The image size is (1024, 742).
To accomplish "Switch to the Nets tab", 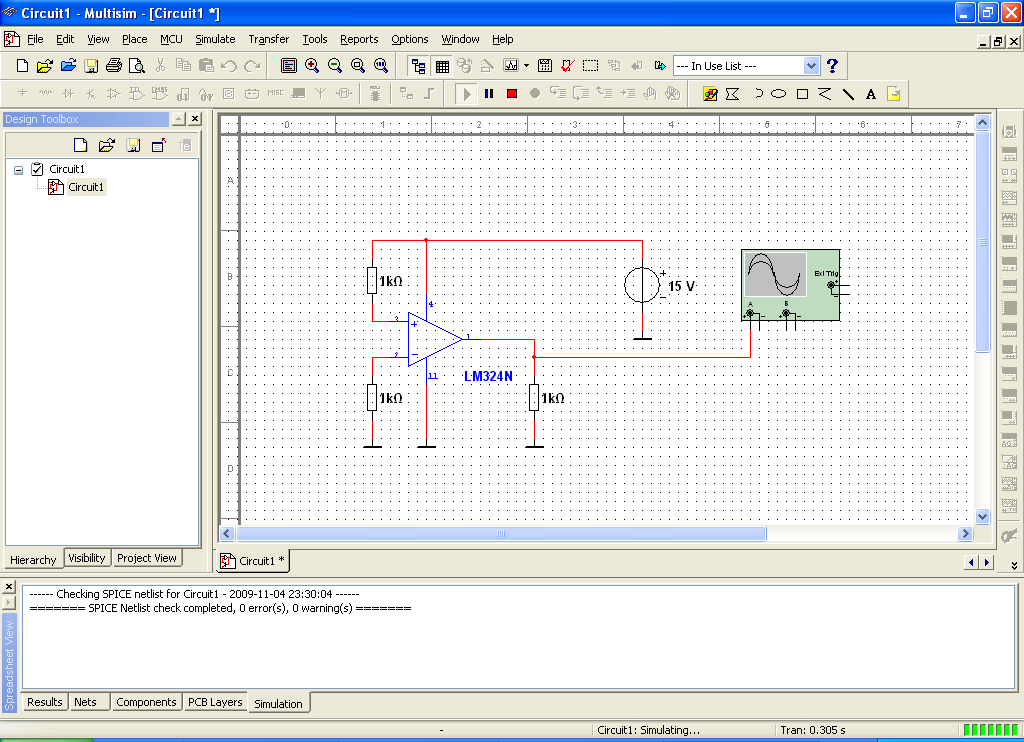I will tap(85, 702).
